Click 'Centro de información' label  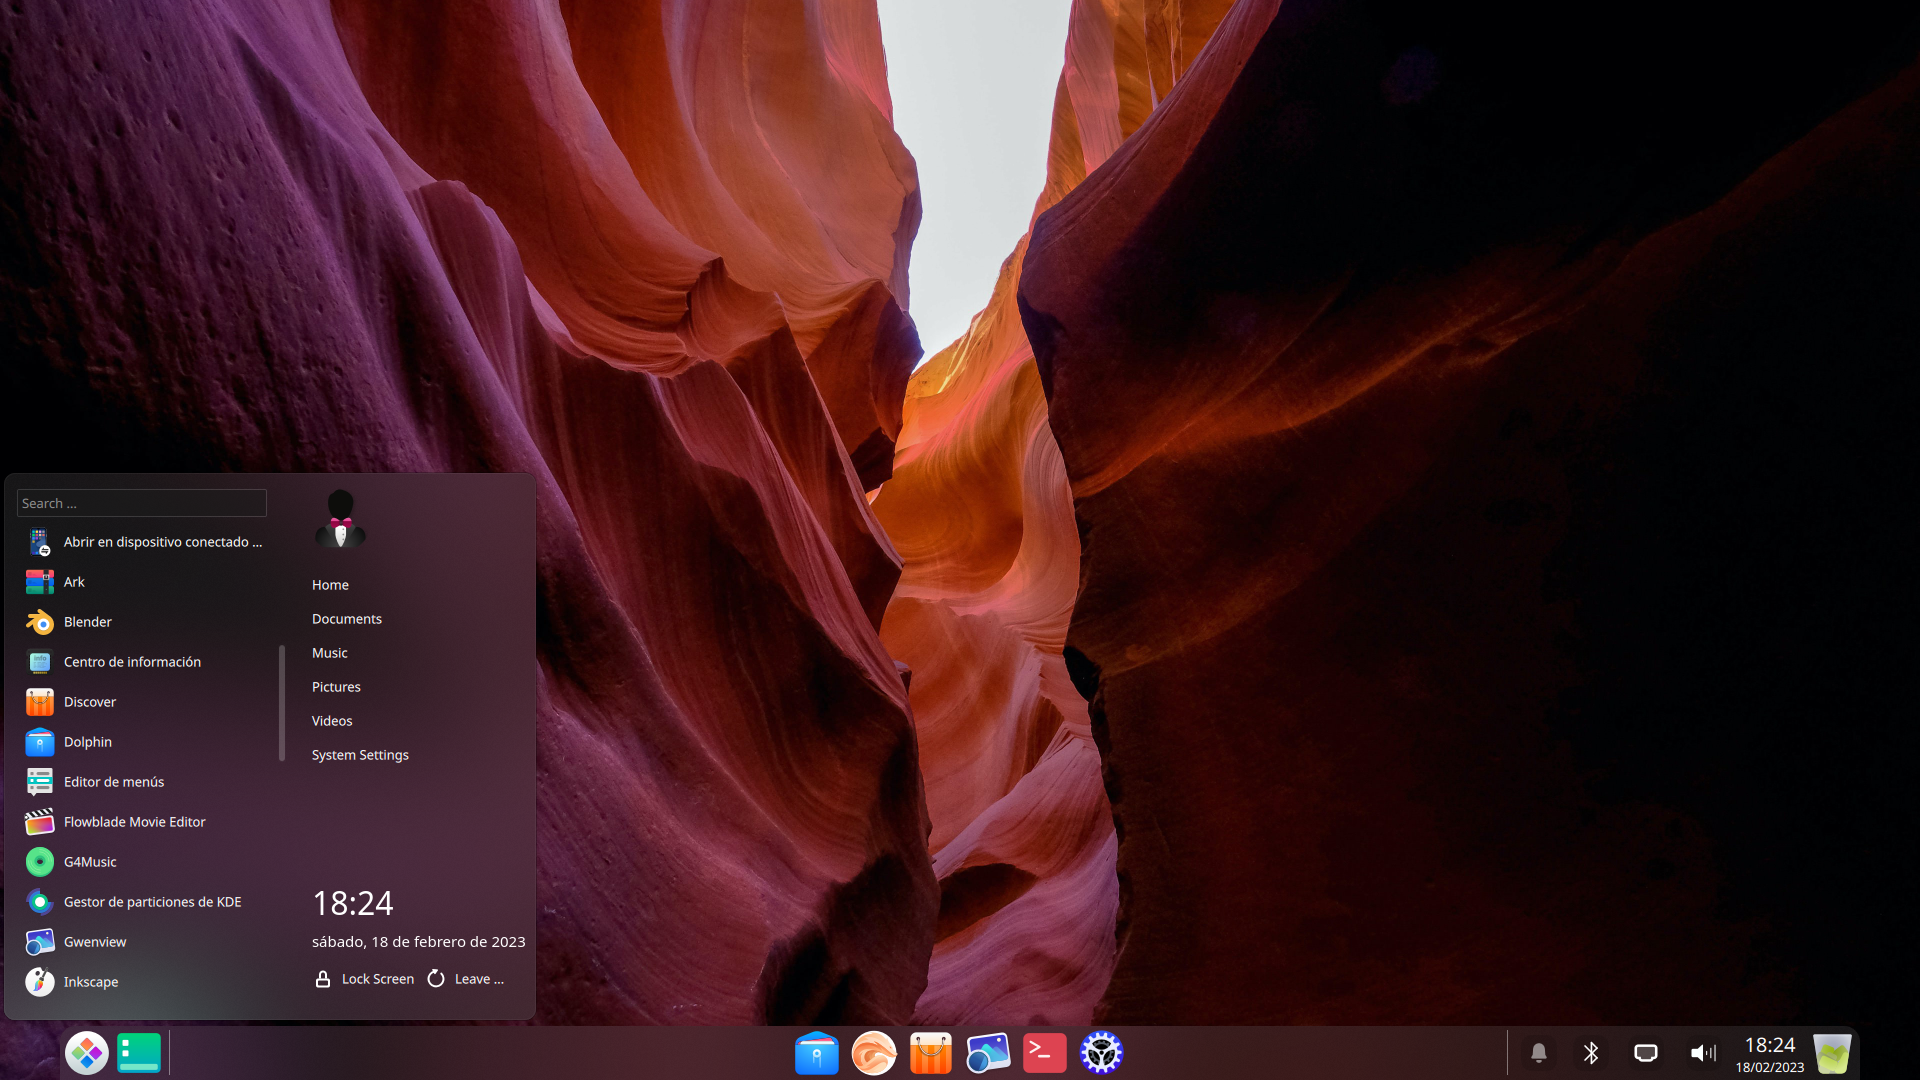click(132, 662)
